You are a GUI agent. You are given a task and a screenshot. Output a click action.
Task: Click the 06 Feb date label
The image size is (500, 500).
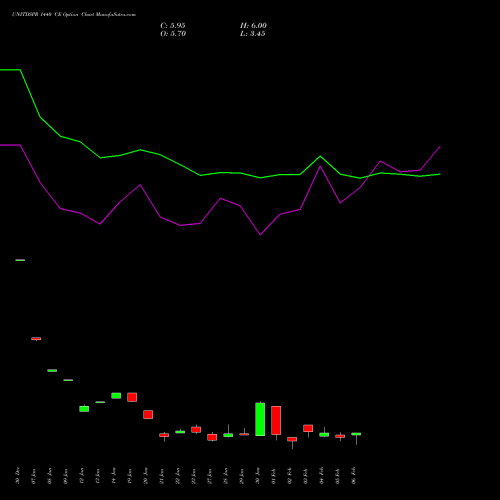click(354, 476)
